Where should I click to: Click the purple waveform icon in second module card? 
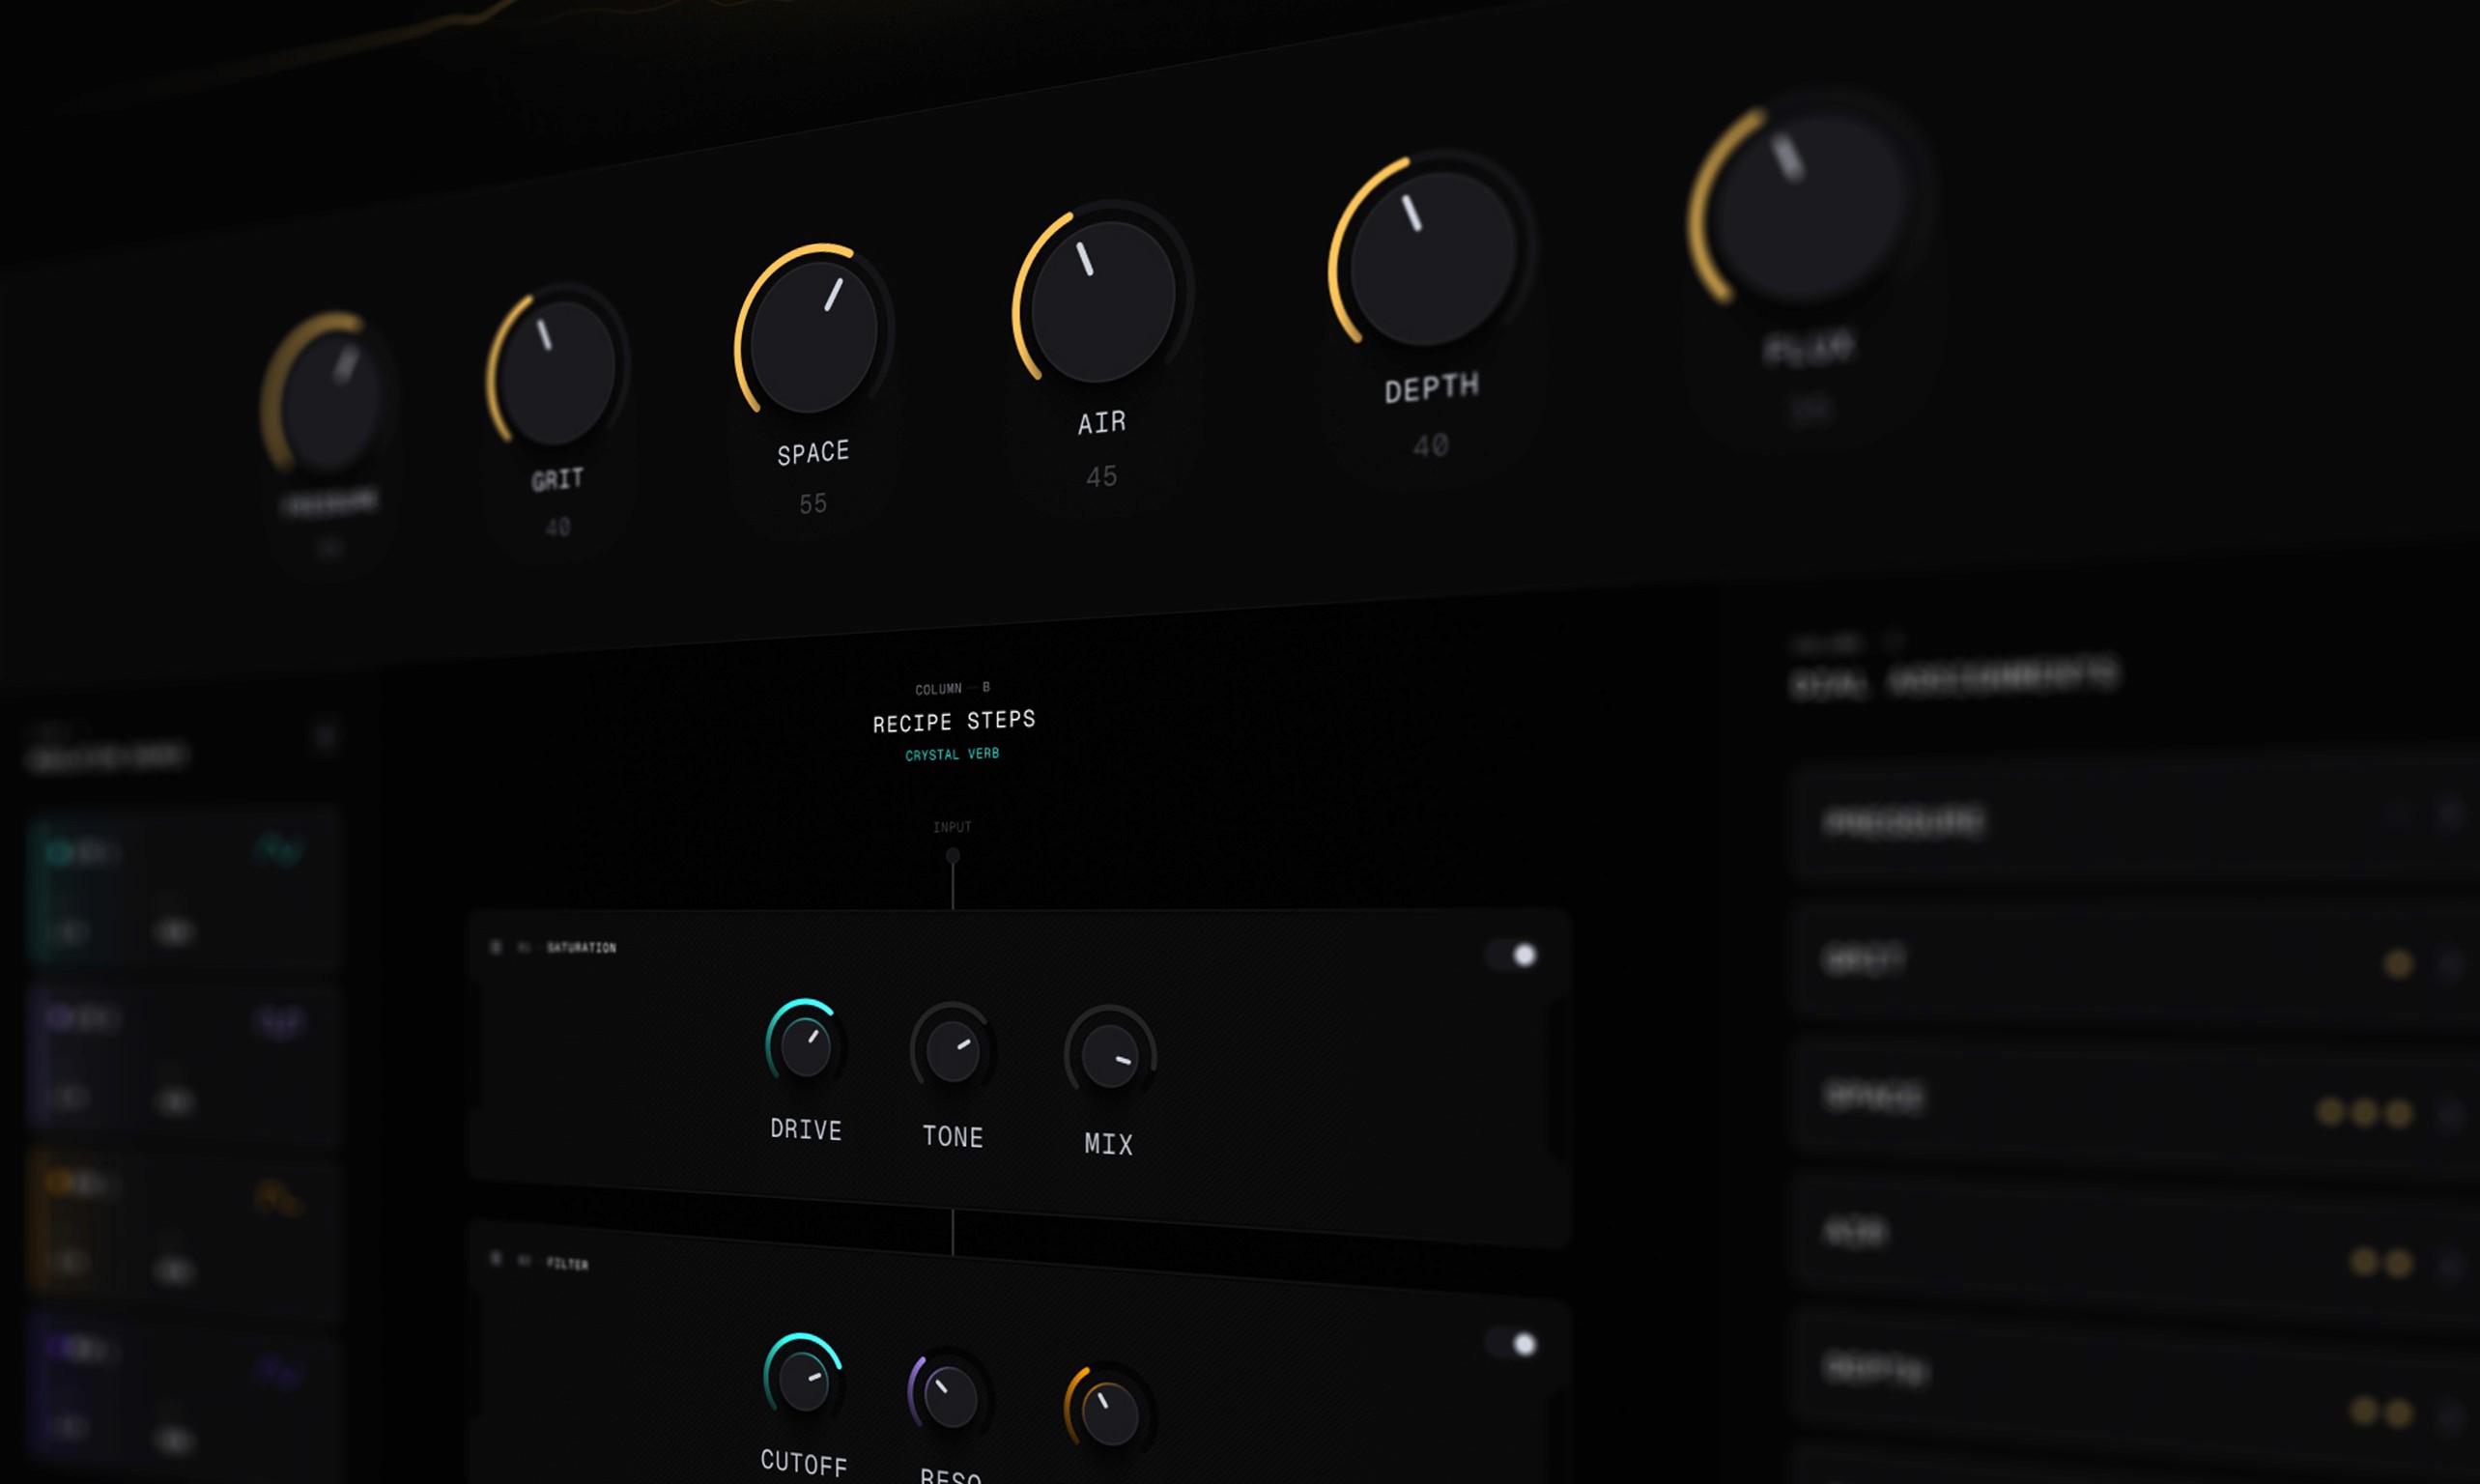[279, 1022]
